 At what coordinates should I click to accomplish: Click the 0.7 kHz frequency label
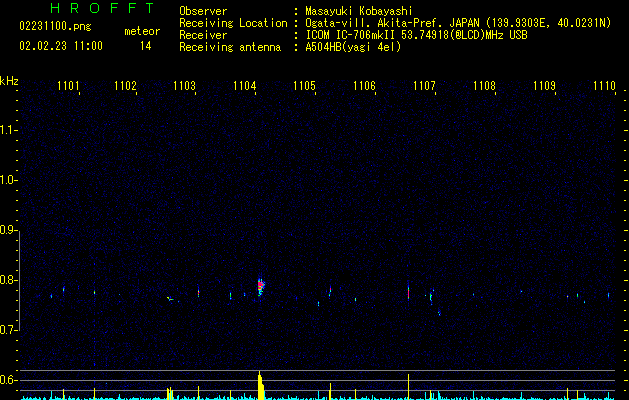tap(8, 330)
